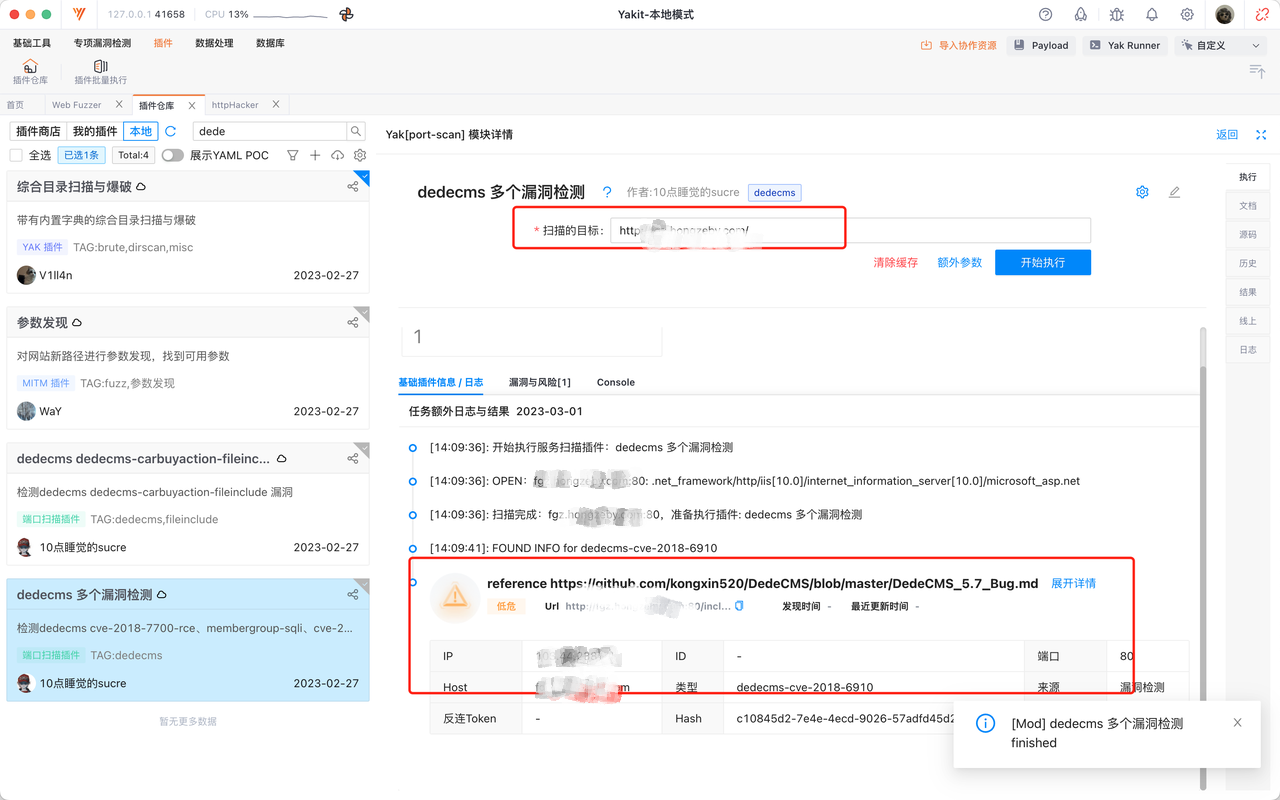Refresh the local plugin list
Screen dimensions: 1280x800
coord(171,131)
